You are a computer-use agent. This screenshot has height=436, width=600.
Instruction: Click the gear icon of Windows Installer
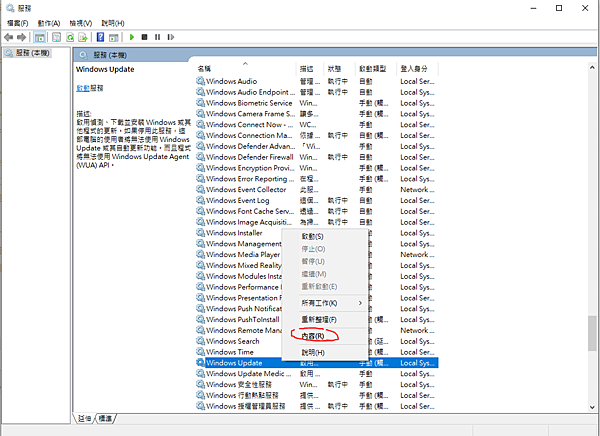[x=201, y=232]
